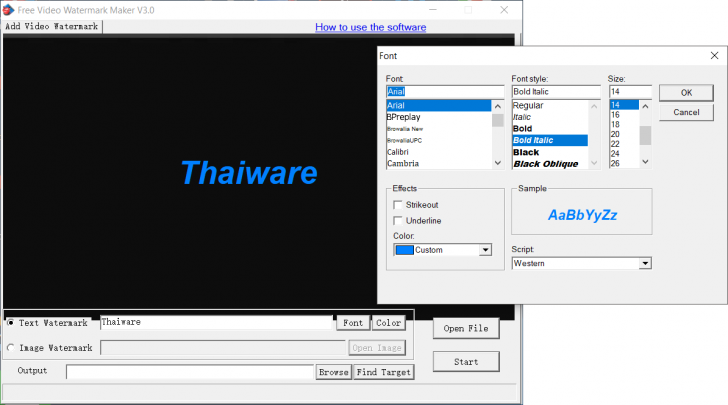Select Cambria in the font list

pos(439,163)
